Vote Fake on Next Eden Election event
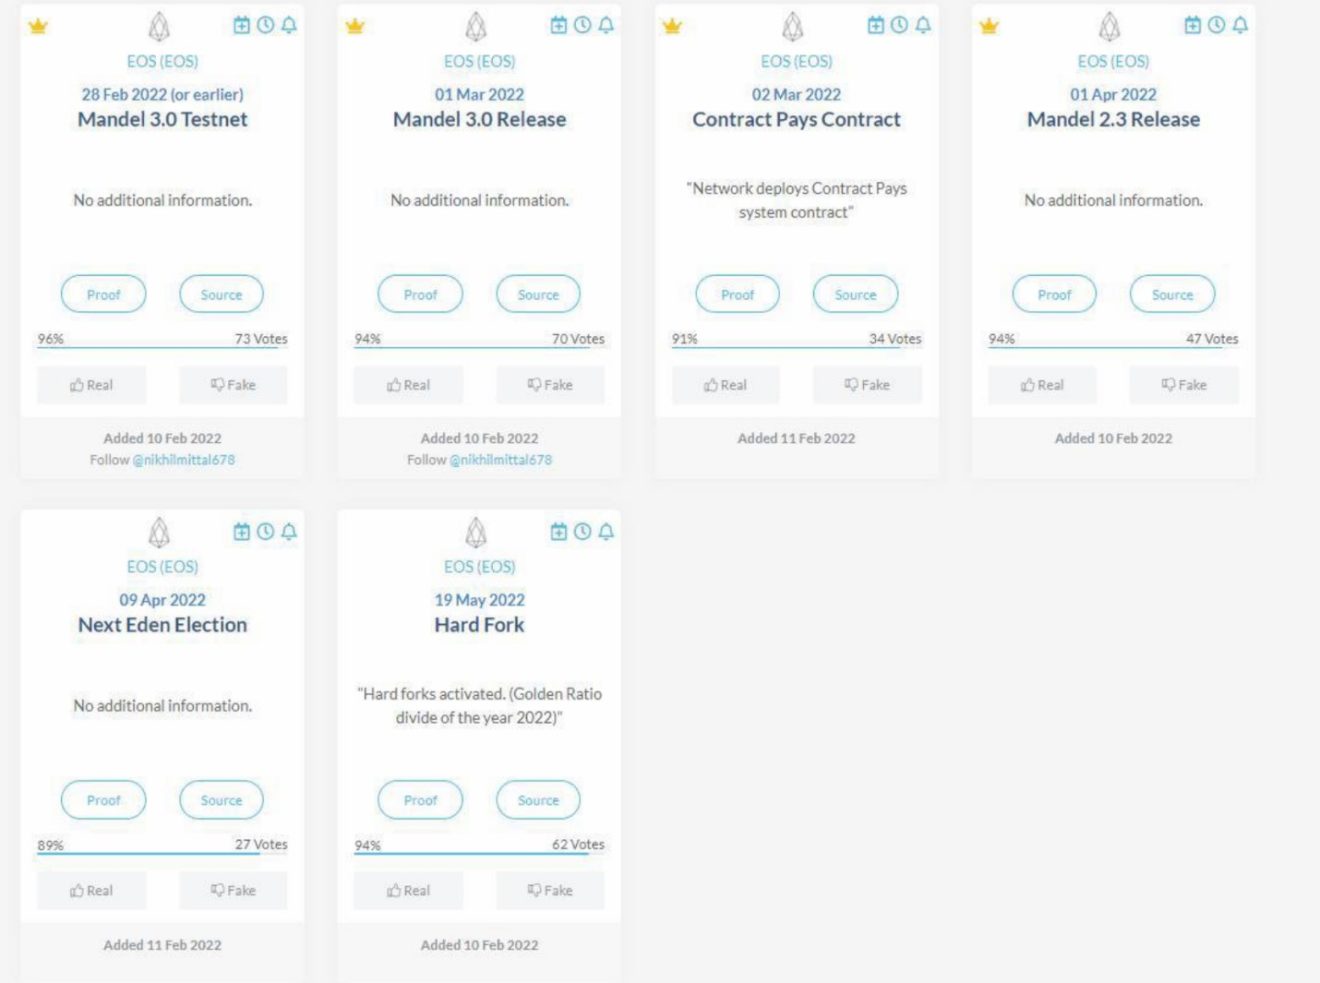The width and height of the screenshot is (1320, 983). click(233, 890)
